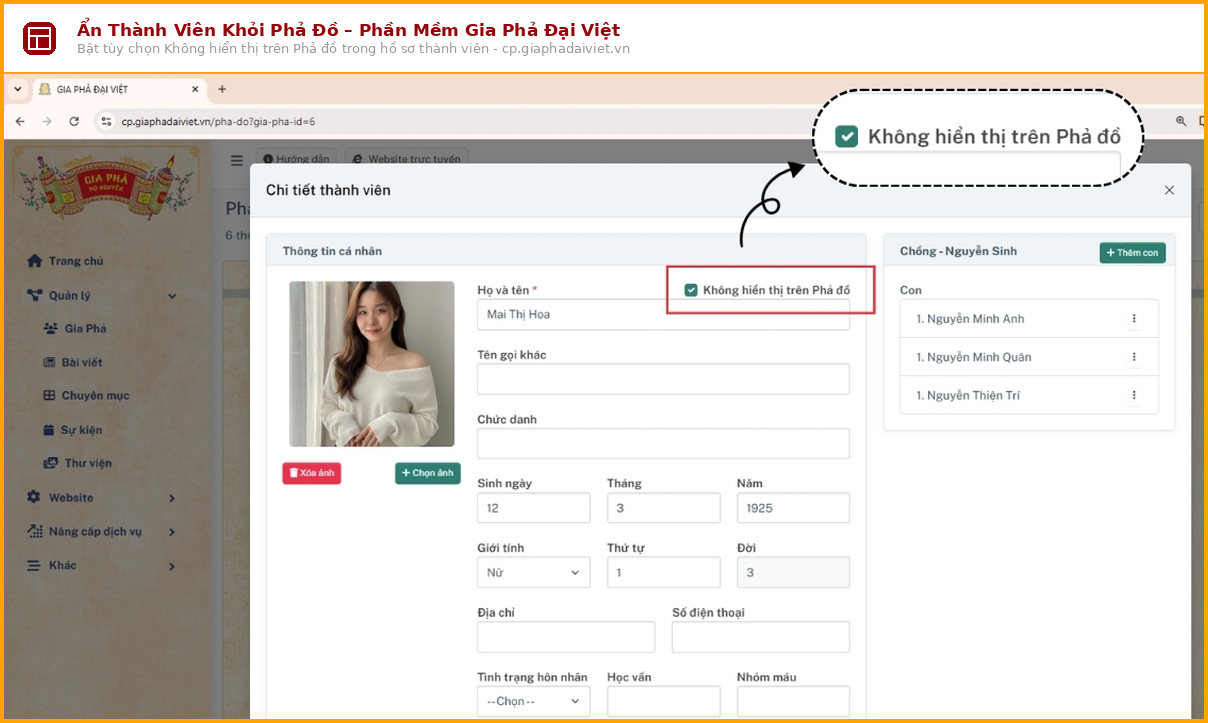This screenshot has height=723, width=1208.
Task: Select child Nguyễn Thiện Trí
Action: pos(968,395)
